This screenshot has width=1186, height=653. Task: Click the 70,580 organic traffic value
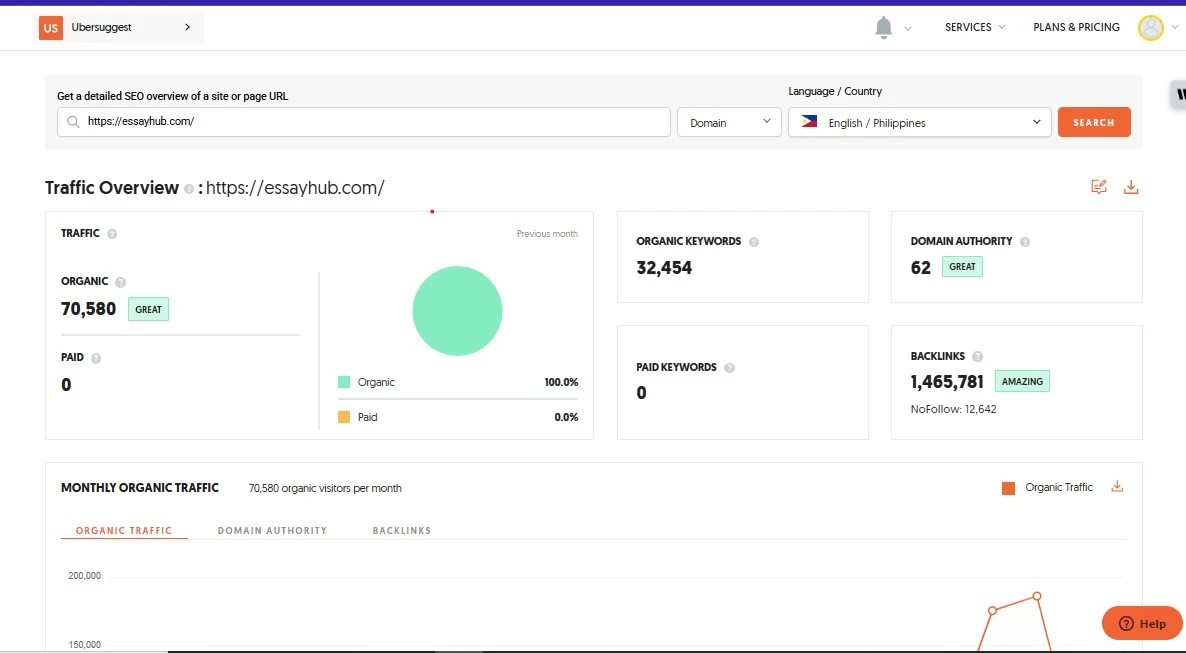click(x=88, y=309)
